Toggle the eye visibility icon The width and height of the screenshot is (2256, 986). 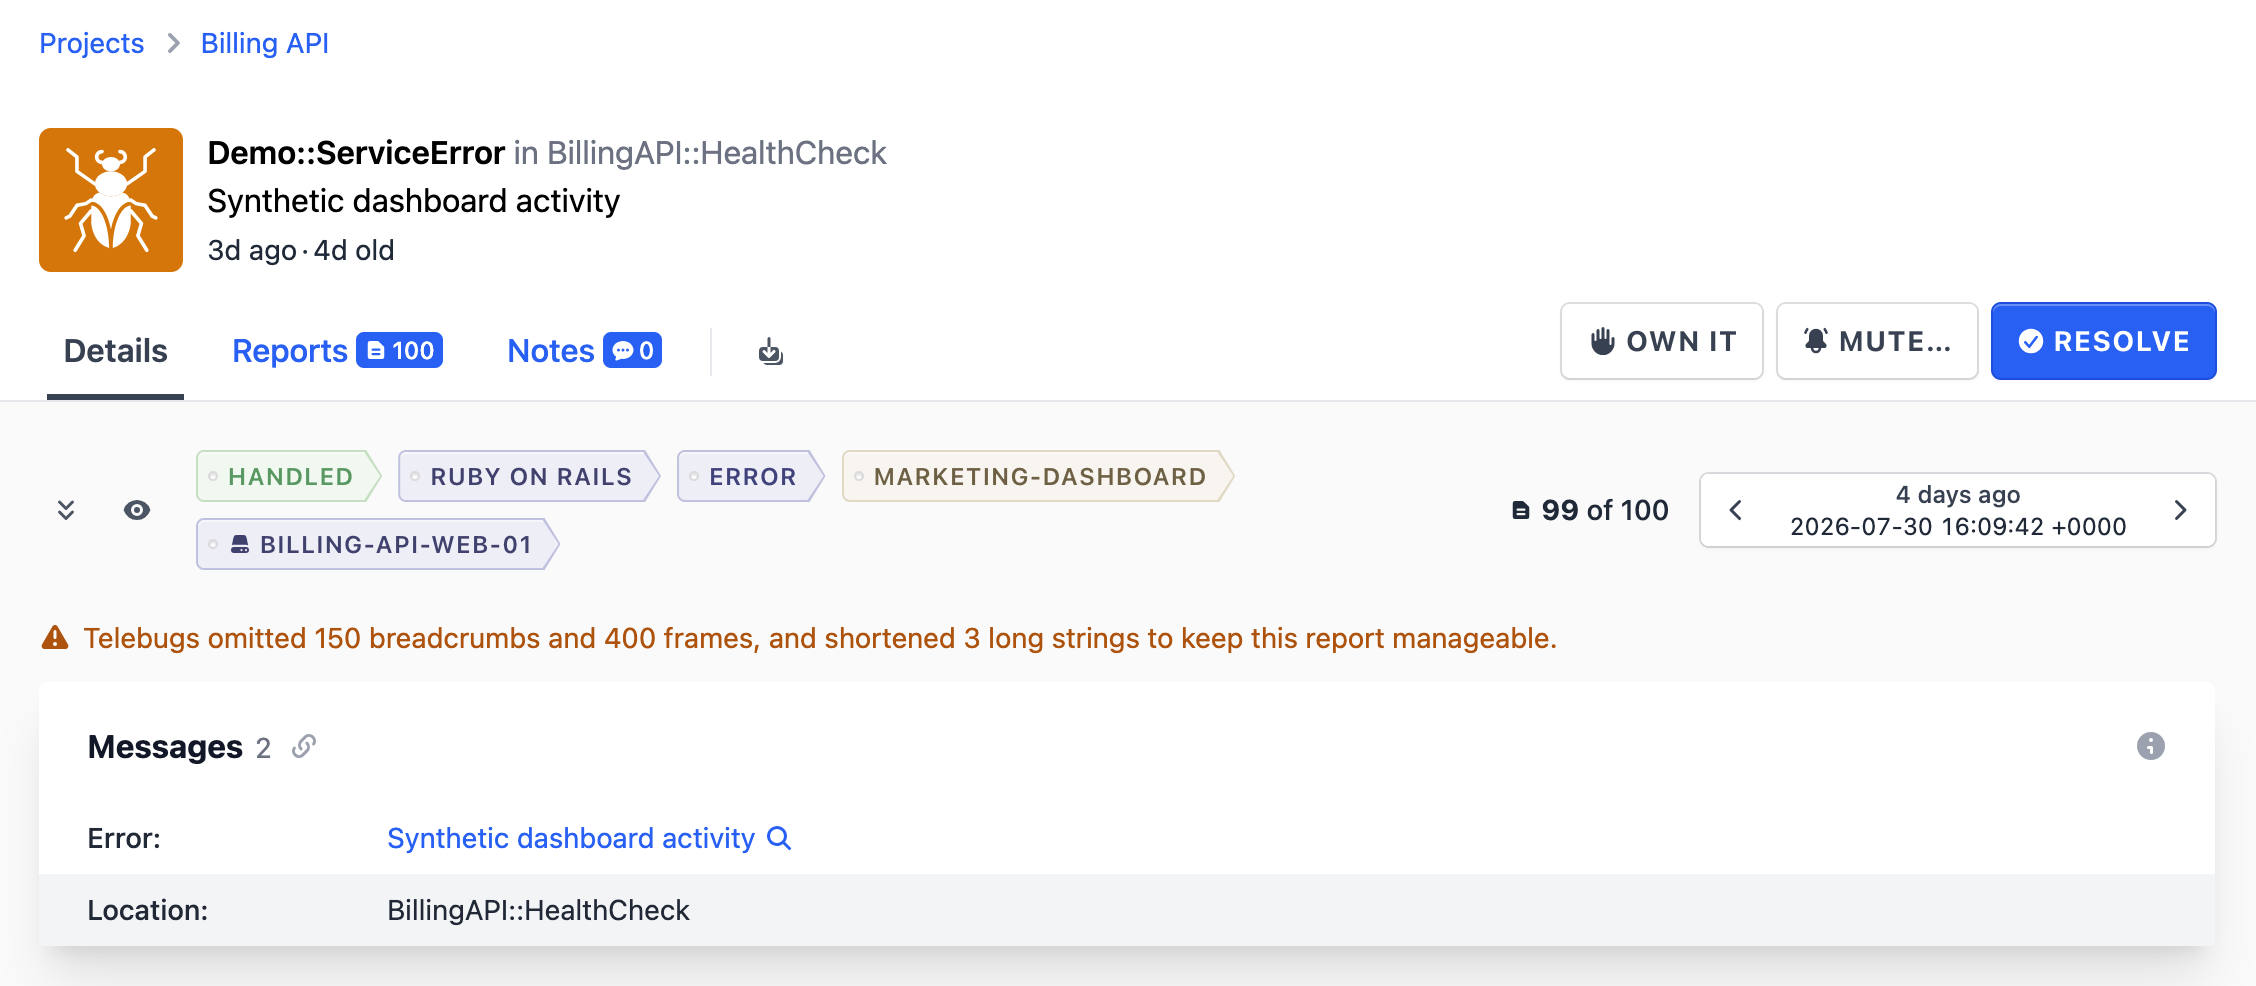pos(137,510)
